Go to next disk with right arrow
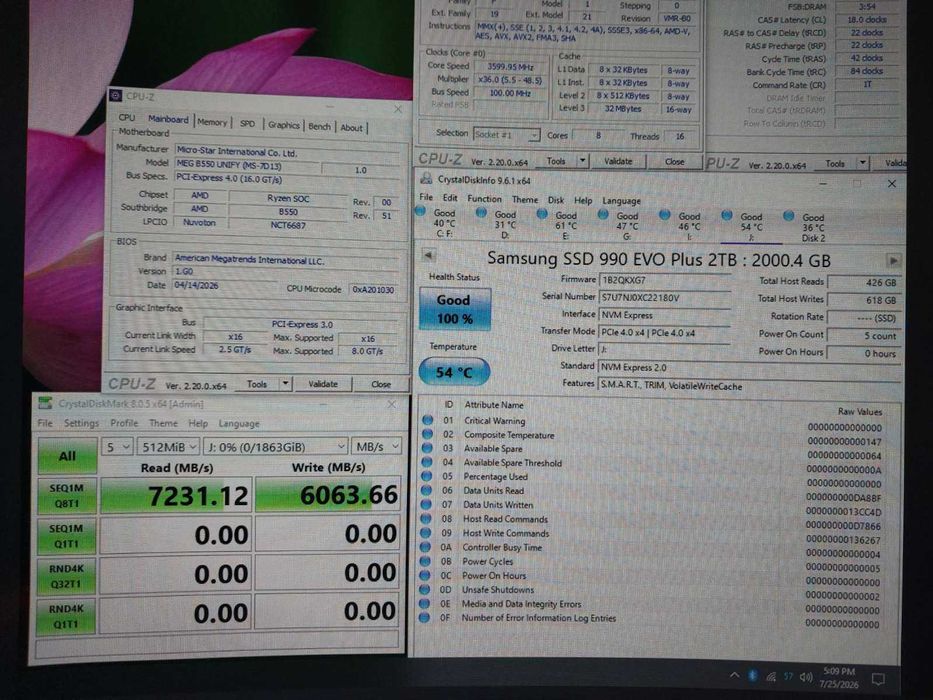The height and width of the screenshot is (700, 933). [x=893, y=261]
